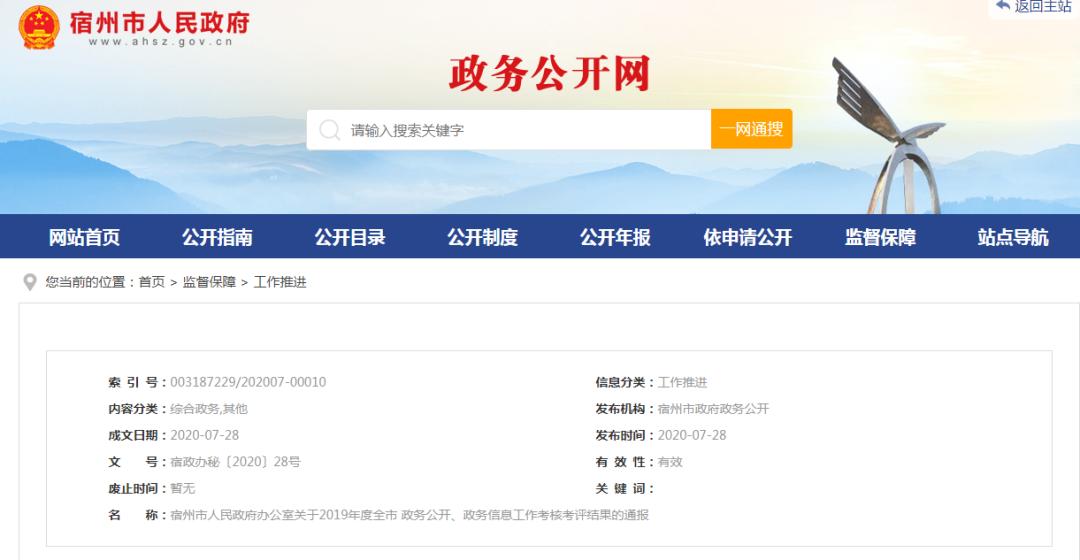The image size is (1080, 560).
Task: Click the 宿州市人民政府 site title
Action: click(x=160, y=22)
